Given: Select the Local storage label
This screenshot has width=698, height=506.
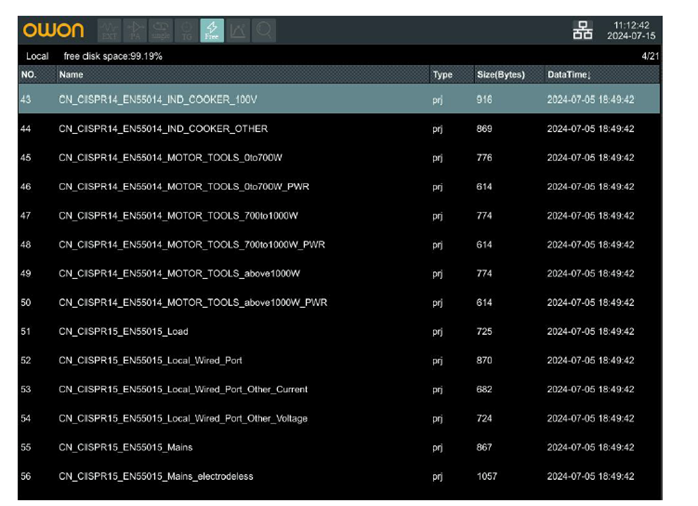Looking at the screenshot, I should pos(37,57).
